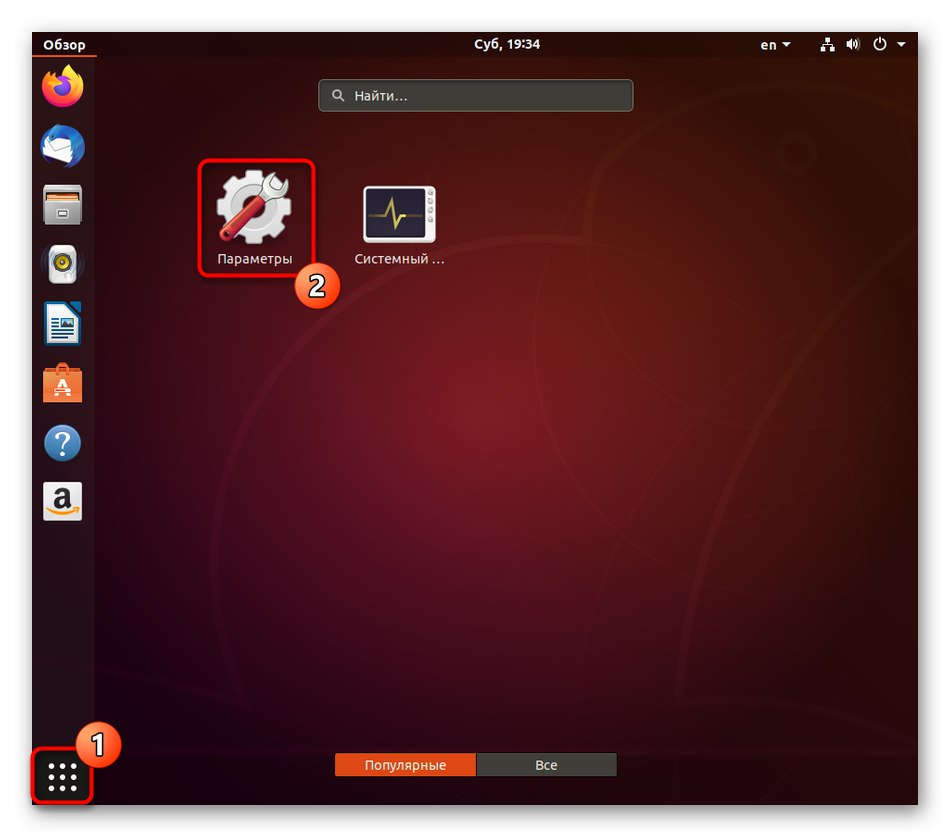
Task: Open Ubuntu Software center icon
Action: [62, 382]
